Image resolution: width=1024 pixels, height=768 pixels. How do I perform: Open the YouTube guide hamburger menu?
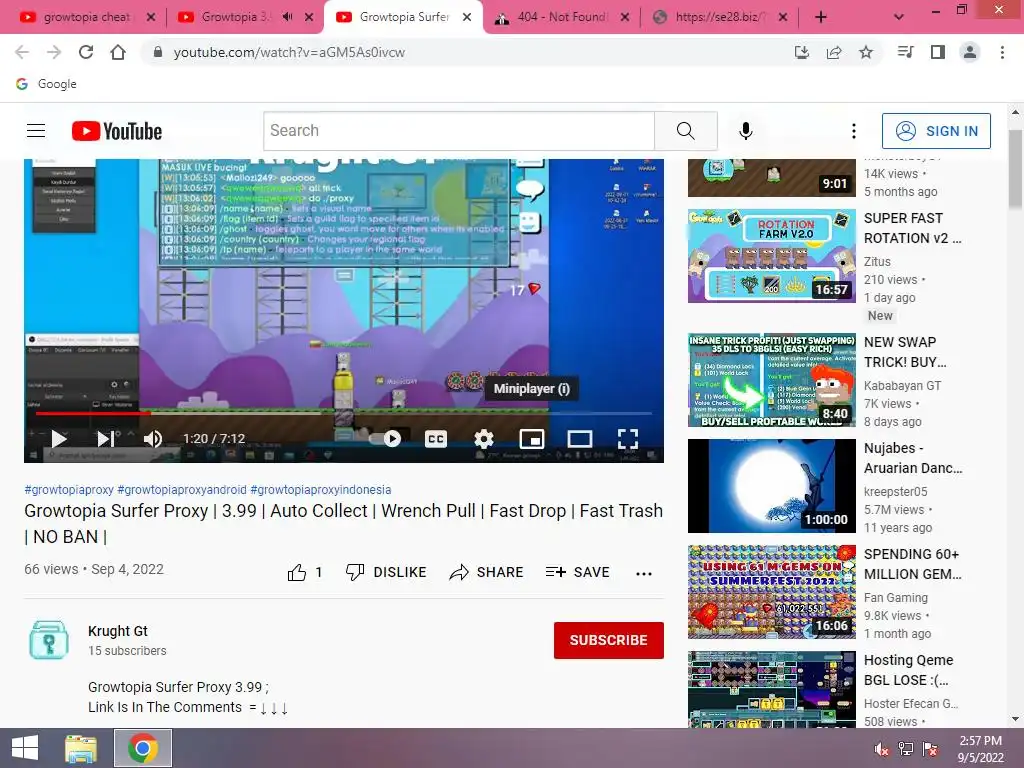tap(36, 131)
